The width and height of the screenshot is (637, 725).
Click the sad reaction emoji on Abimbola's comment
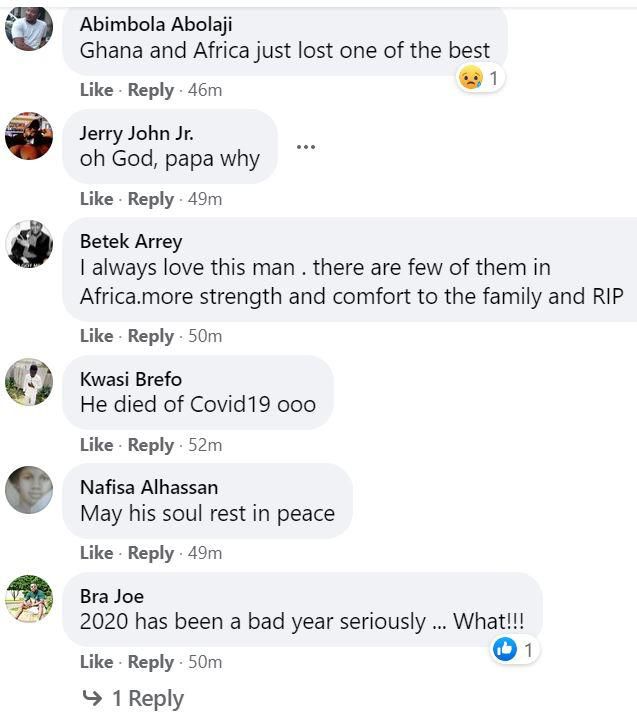[x=470, y=77]
